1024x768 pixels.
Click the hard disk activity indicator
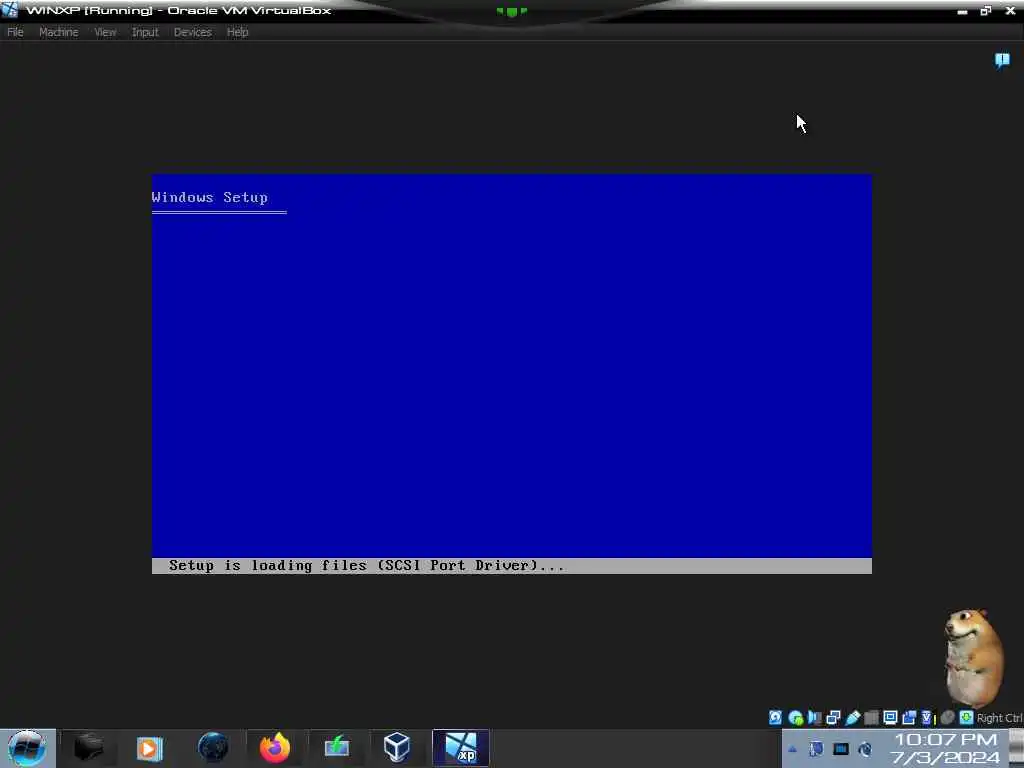pyautogui.click(x=775, y=718)
